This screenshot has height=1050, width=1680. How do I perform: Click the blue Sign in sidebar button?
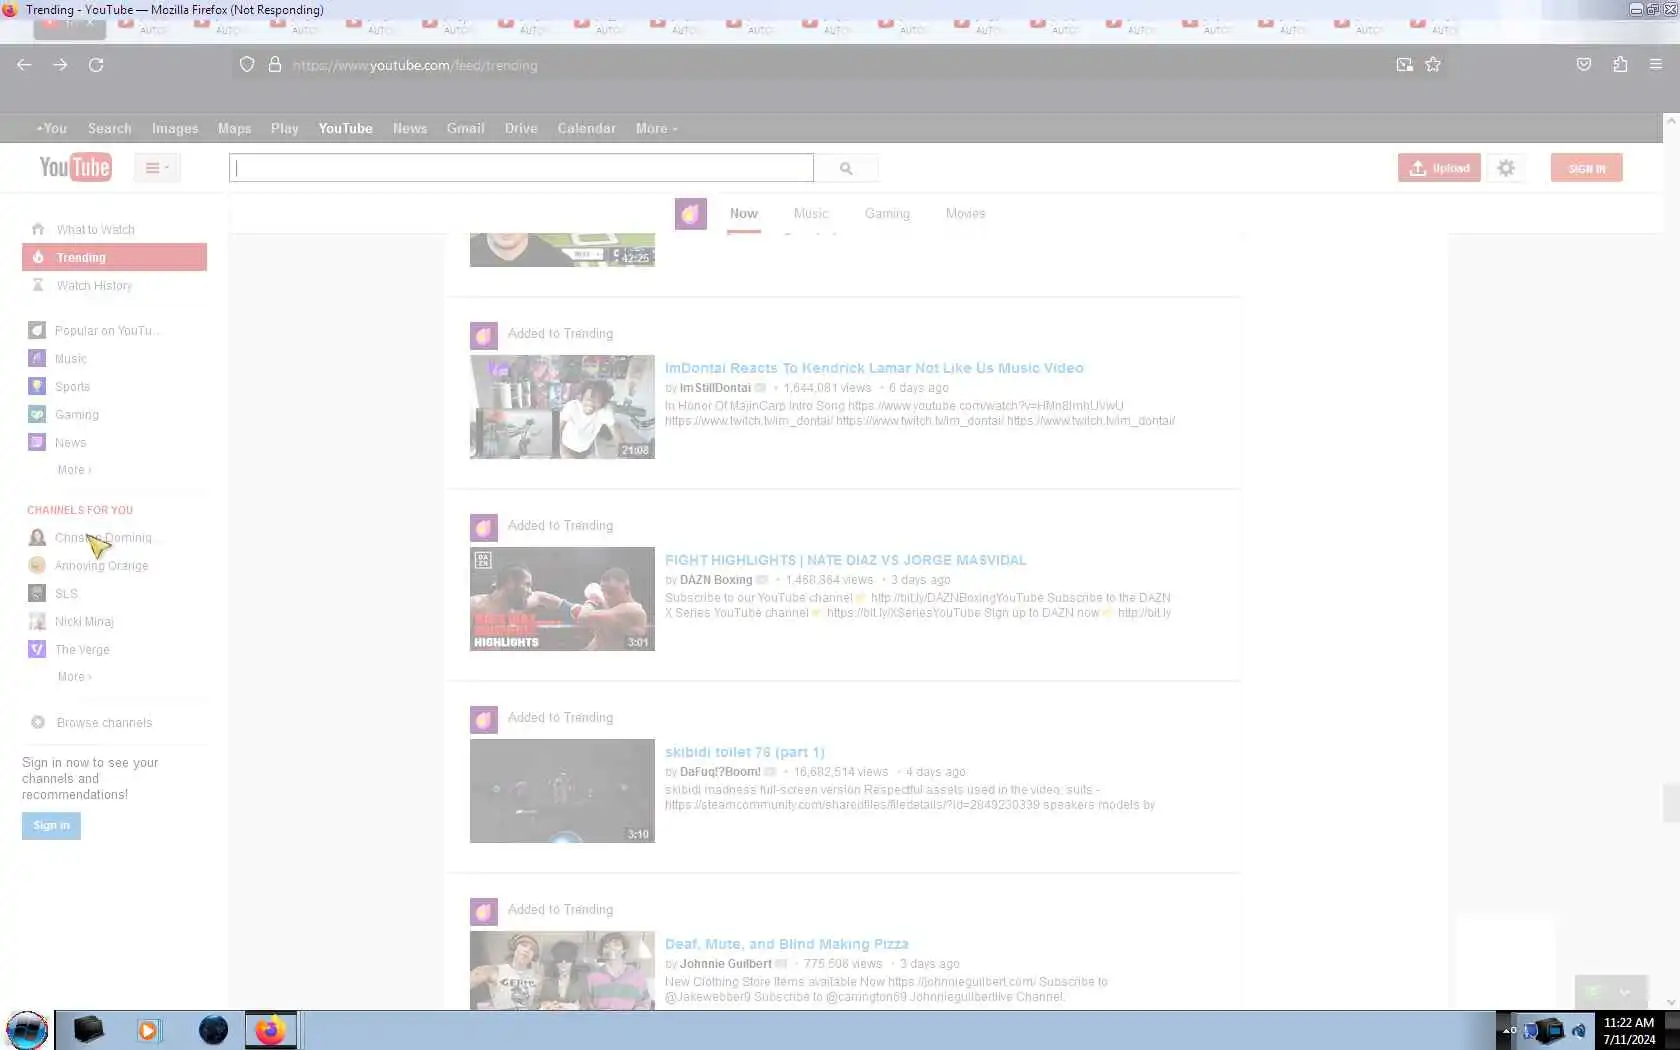[x=51, y=825]
